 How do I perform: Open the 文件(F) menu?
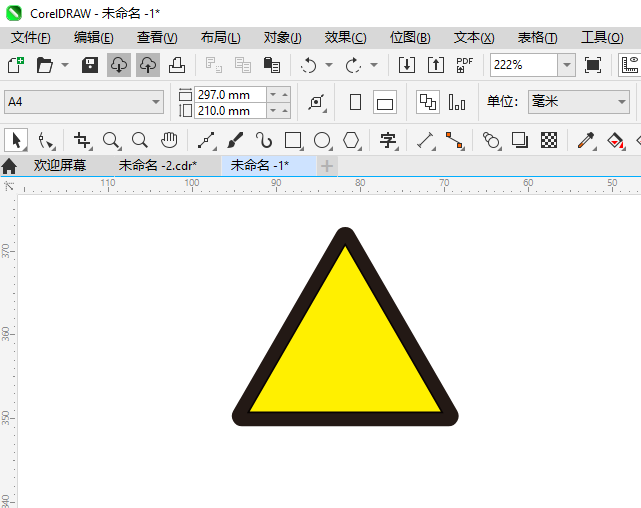point(31,38)
